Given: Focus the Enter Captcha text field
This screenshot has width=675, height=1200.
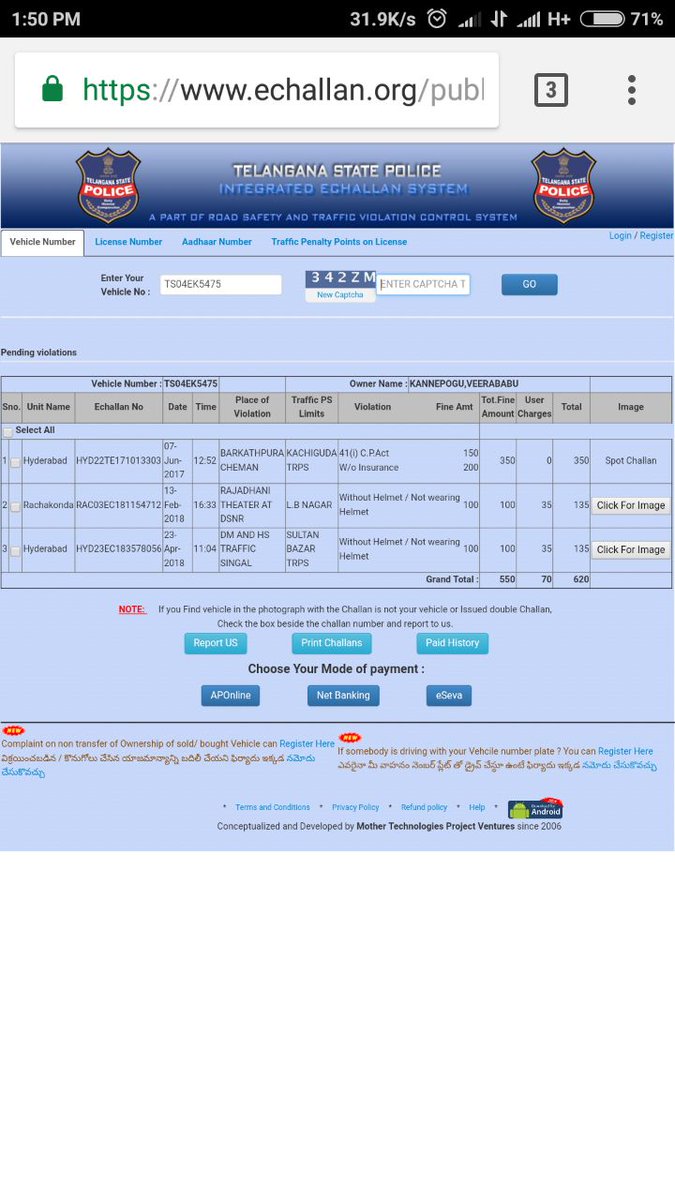Looking at the screenshot, I should point(423,284).
